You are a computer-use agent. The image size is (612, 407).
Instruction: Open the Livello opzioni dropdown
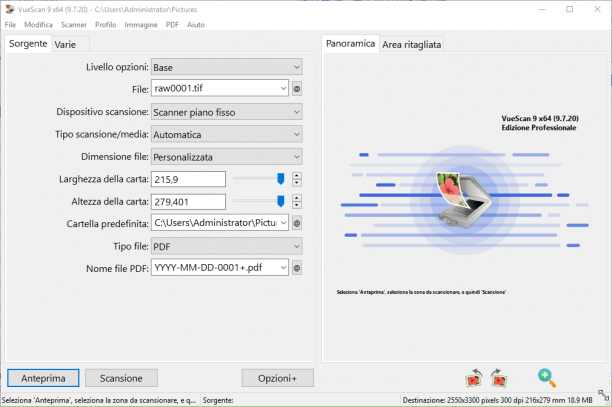pyautogui.click(x=227, y=67)
